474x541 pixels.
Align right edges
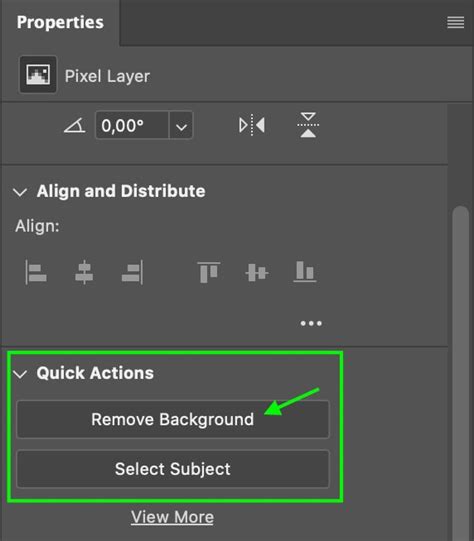pyautogui.click(x=132, y=272)
